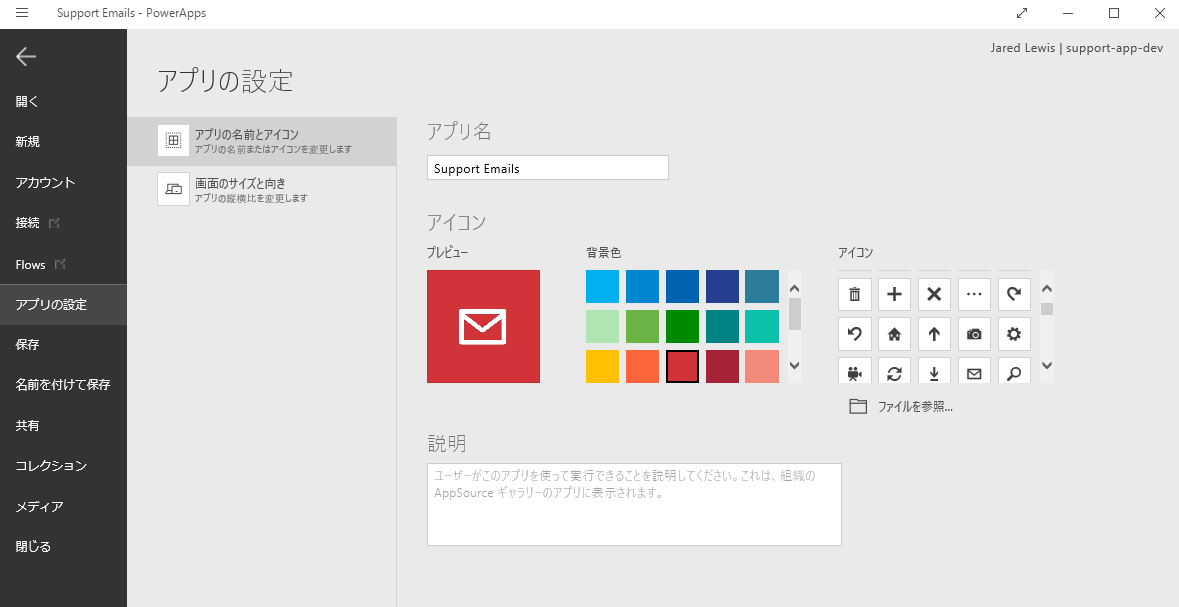Choose the camera app icon
Viewport: 1179px width, 607px height.
click(x=974, y=333)
